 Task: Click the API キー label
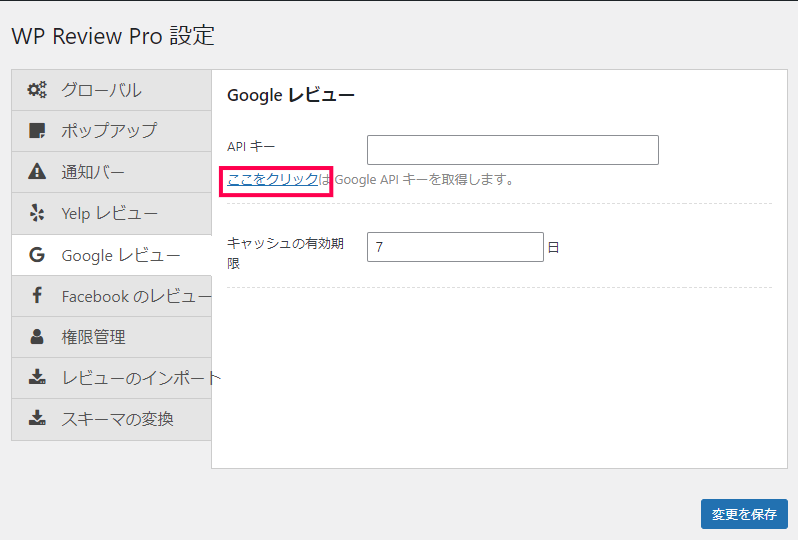(251, 146)
